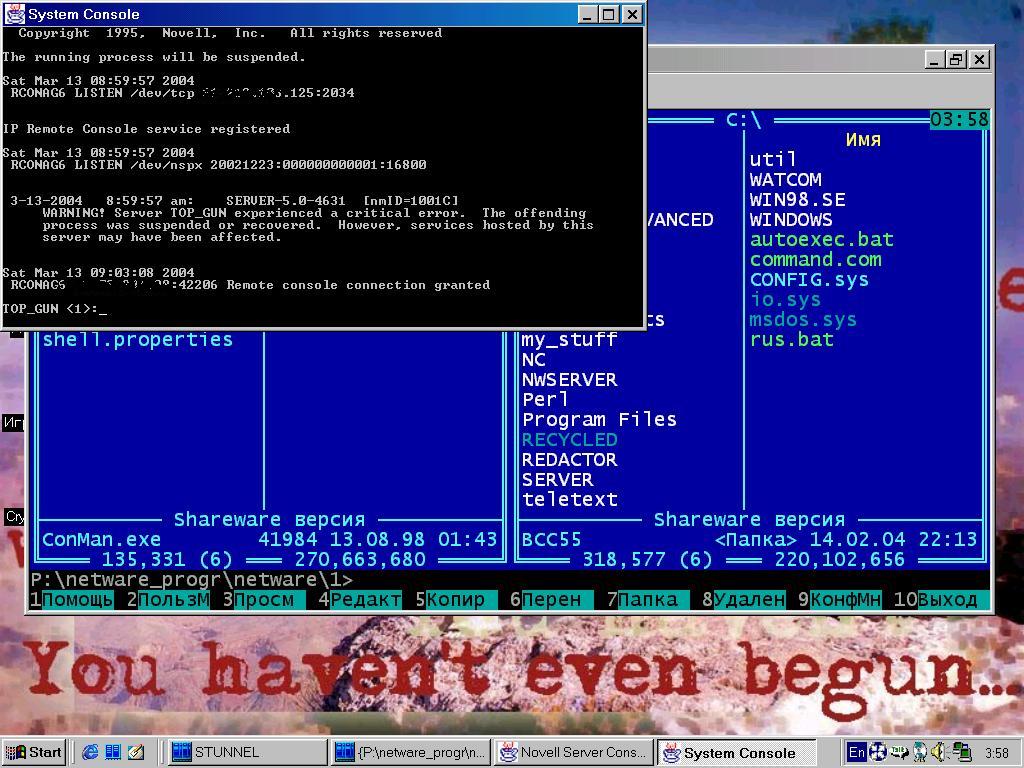Click the round blue tray icon
This screenshot has width=1024, height=768.
(878, 752)
